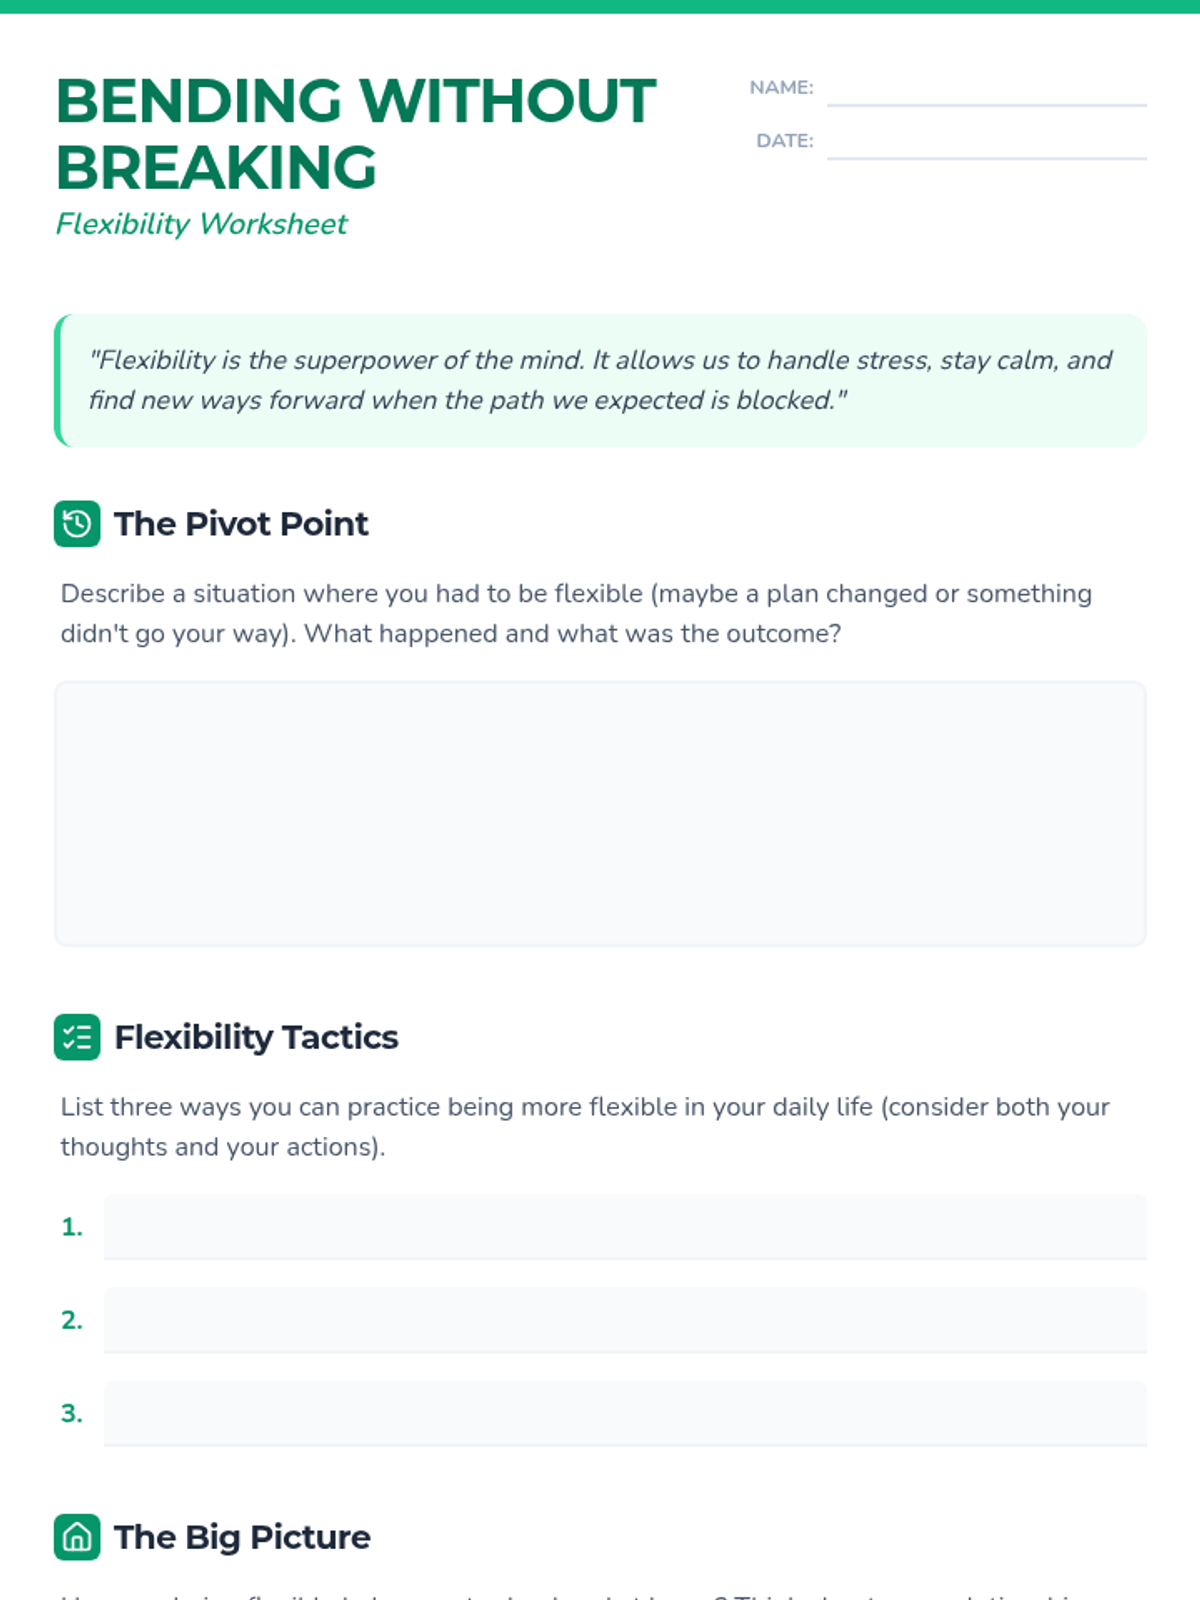Viewport: 1200px width, 1600px height.
Task: Click the number '2.' list marker
Action: pos(72,1320)
